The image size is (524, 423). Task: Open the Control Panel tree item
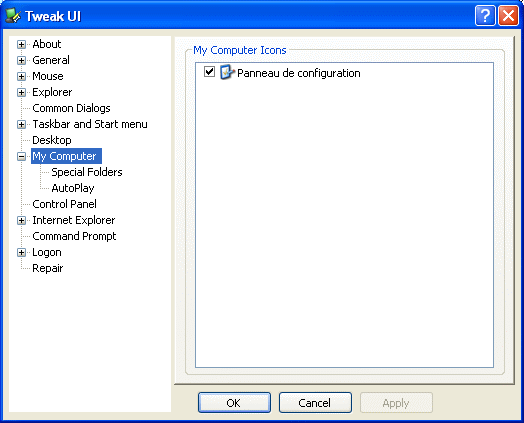(64, 204)
